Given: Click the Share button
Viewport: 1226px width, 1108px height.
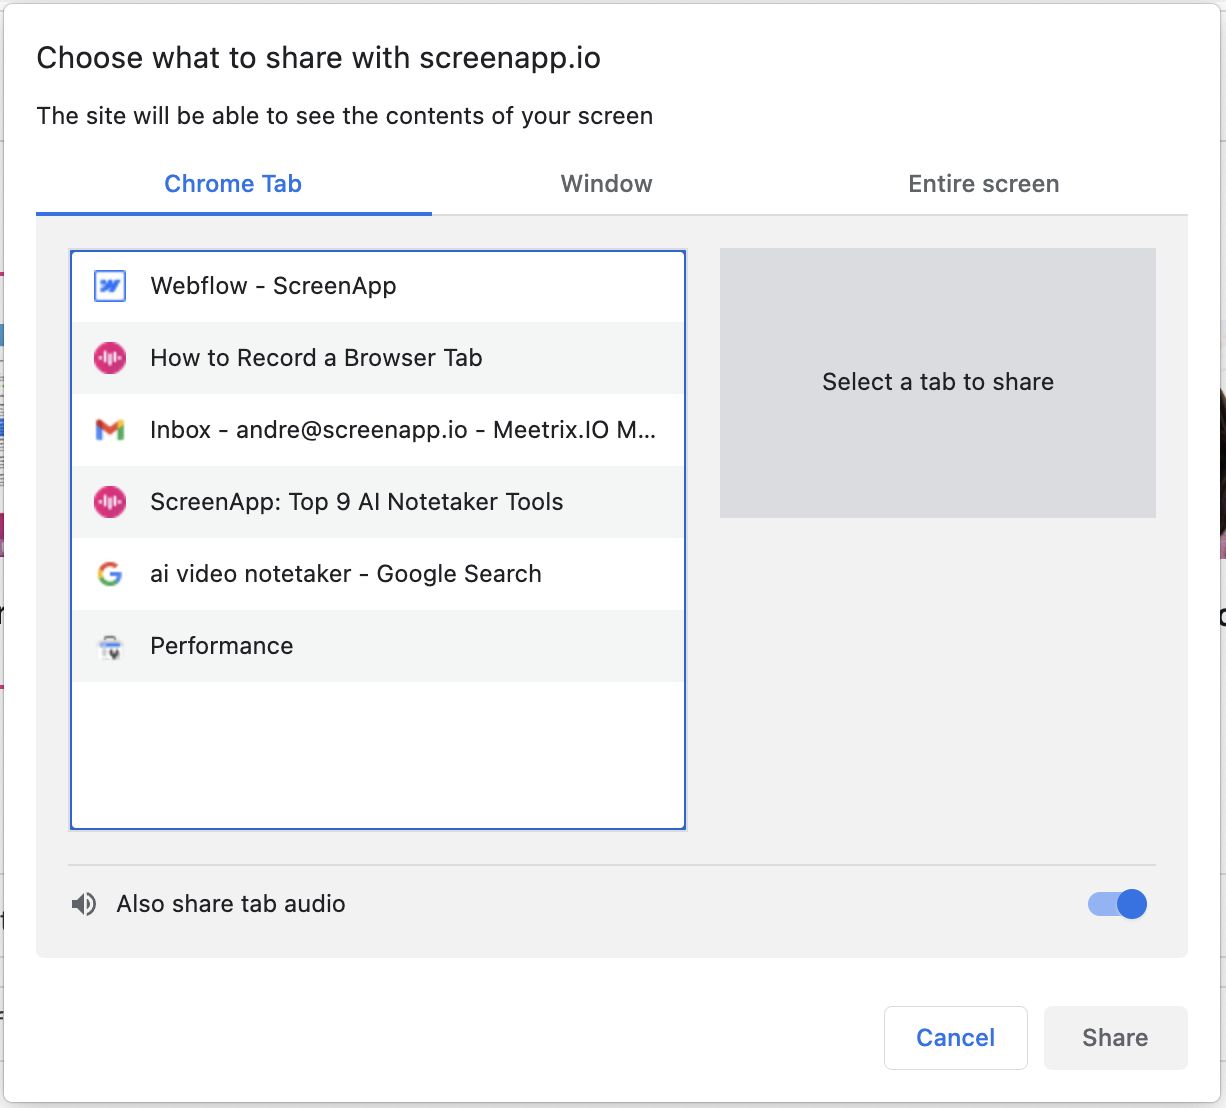Looking at the screenshot, I should point(1115,1037).
